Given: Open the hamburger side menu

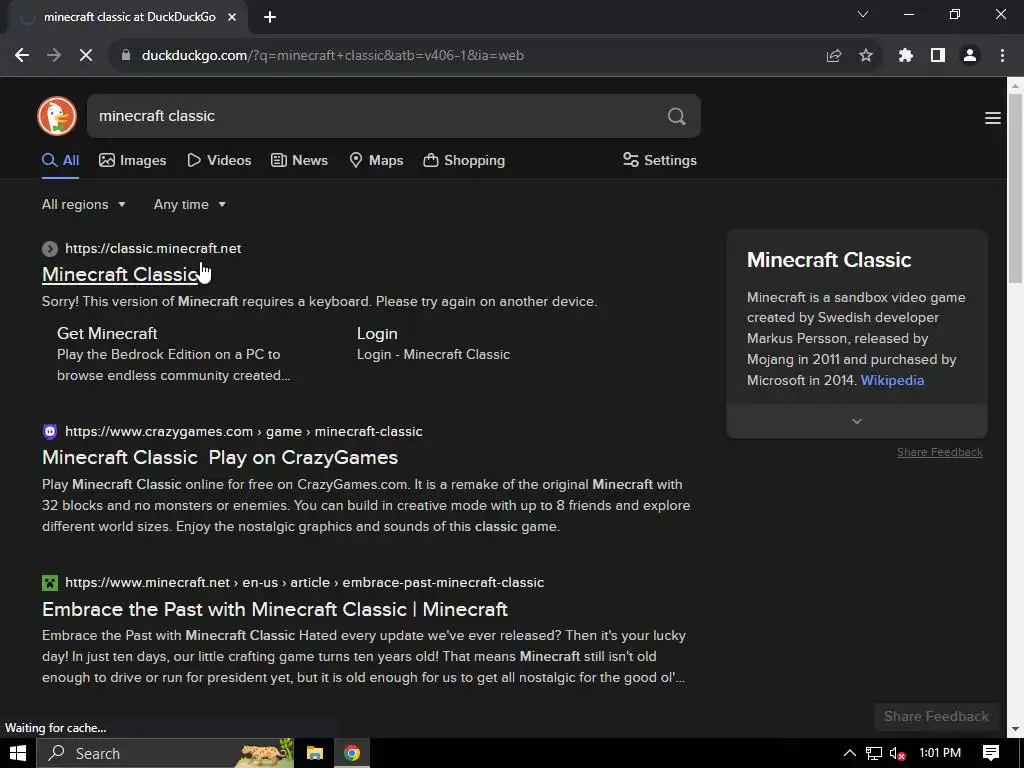Looking at the screenshot, I should point(993,118).
